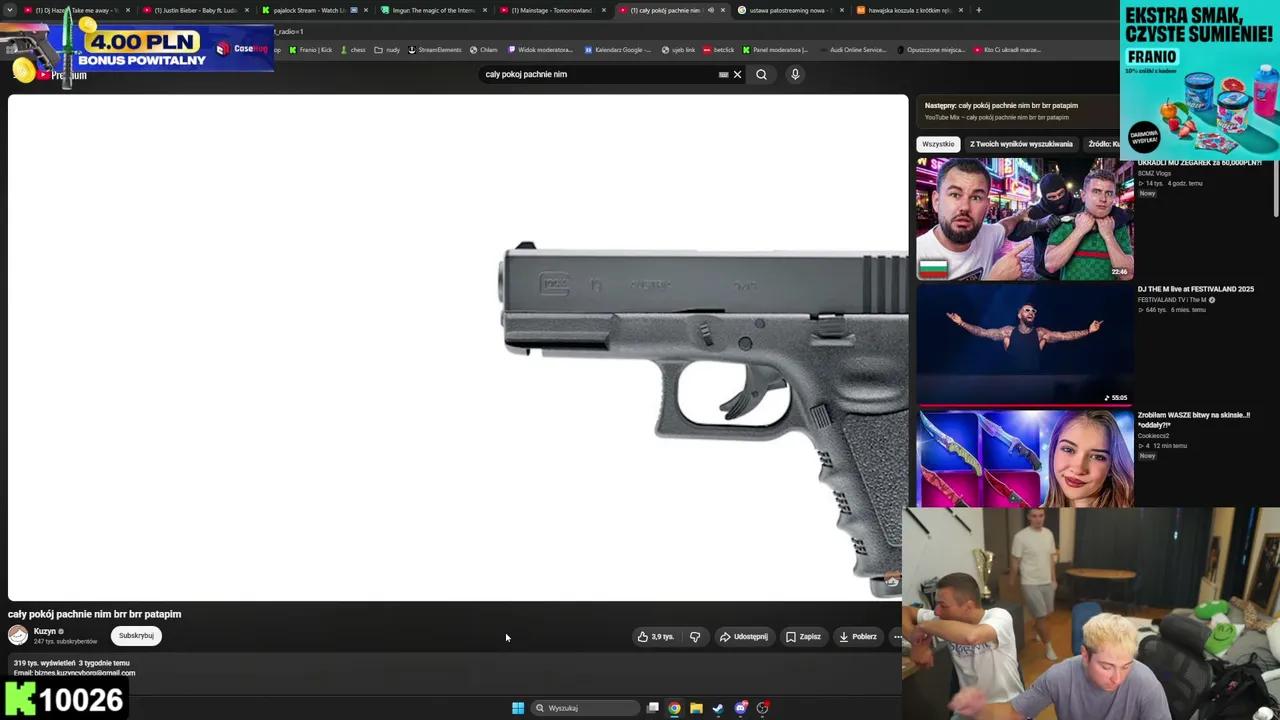Open the Chłam bookmark

[x=484, y=50]
